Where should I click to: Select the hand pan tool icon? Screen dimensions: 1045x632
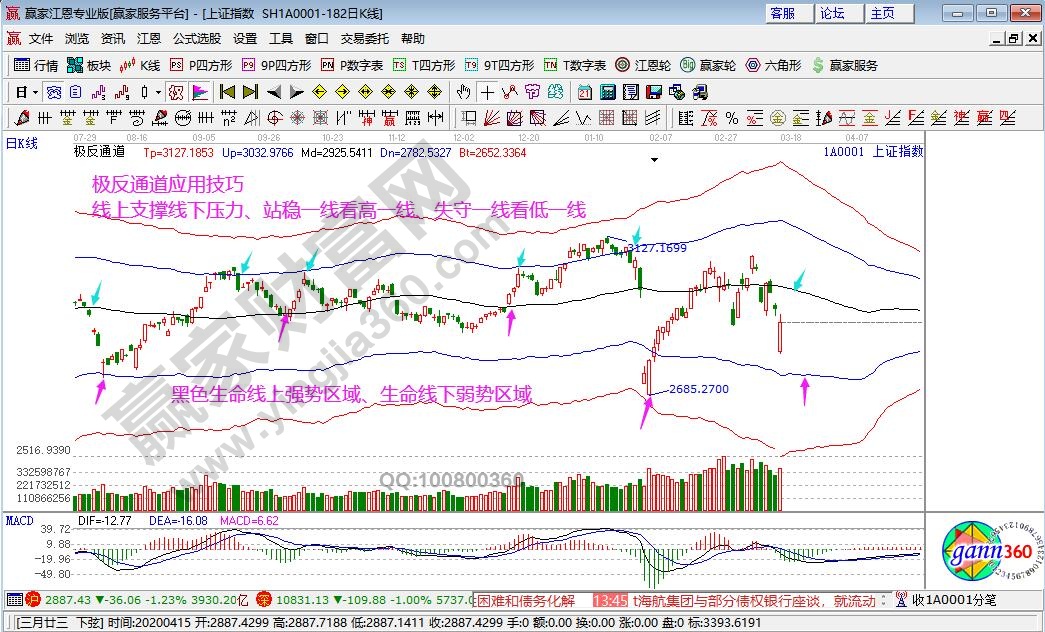pyautogui.click(x=463, y=92)
